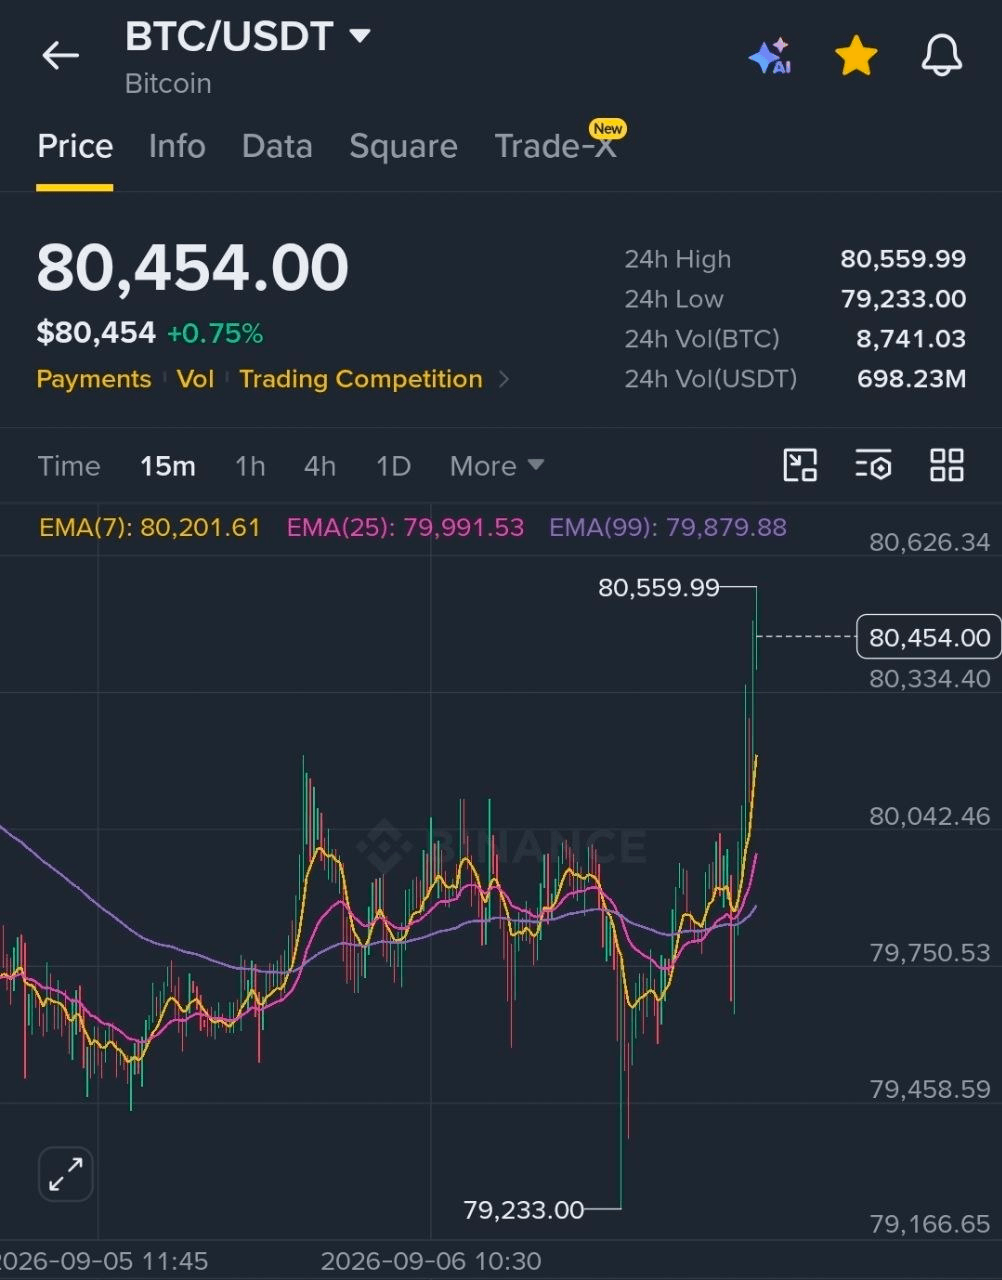The image size is (1002, 1280).
Task: Open the grid layout icon
Action: point(946,465)
